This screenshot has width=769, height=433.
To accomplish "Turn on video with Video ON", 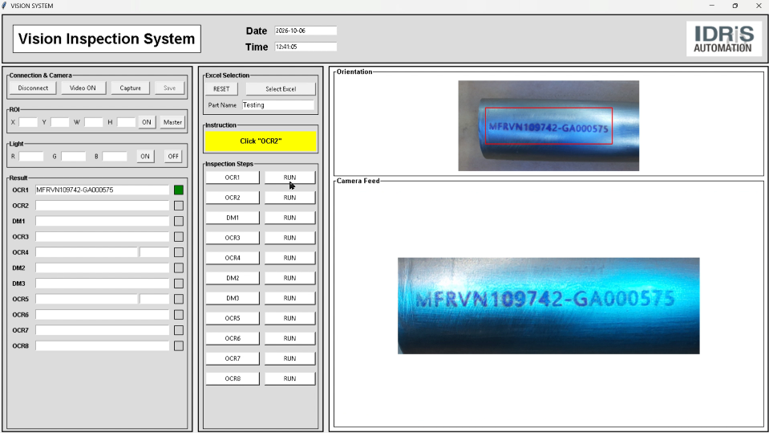I will click(x=82, y=88).
